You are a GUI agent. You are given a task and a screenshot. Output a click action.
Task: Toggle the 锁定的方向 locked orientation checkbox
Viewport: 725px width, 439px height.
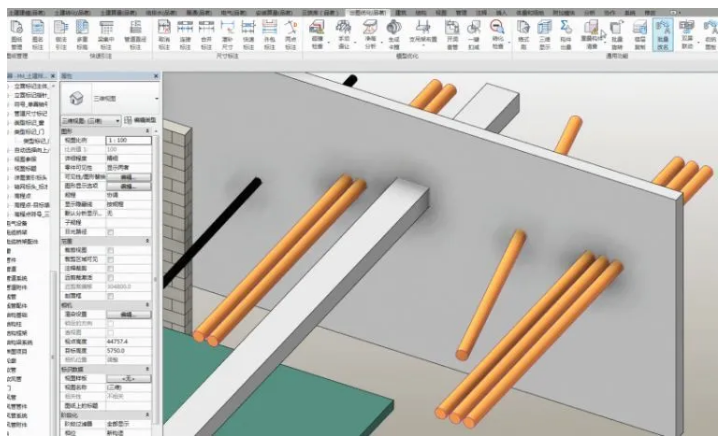tap(111, 323)
